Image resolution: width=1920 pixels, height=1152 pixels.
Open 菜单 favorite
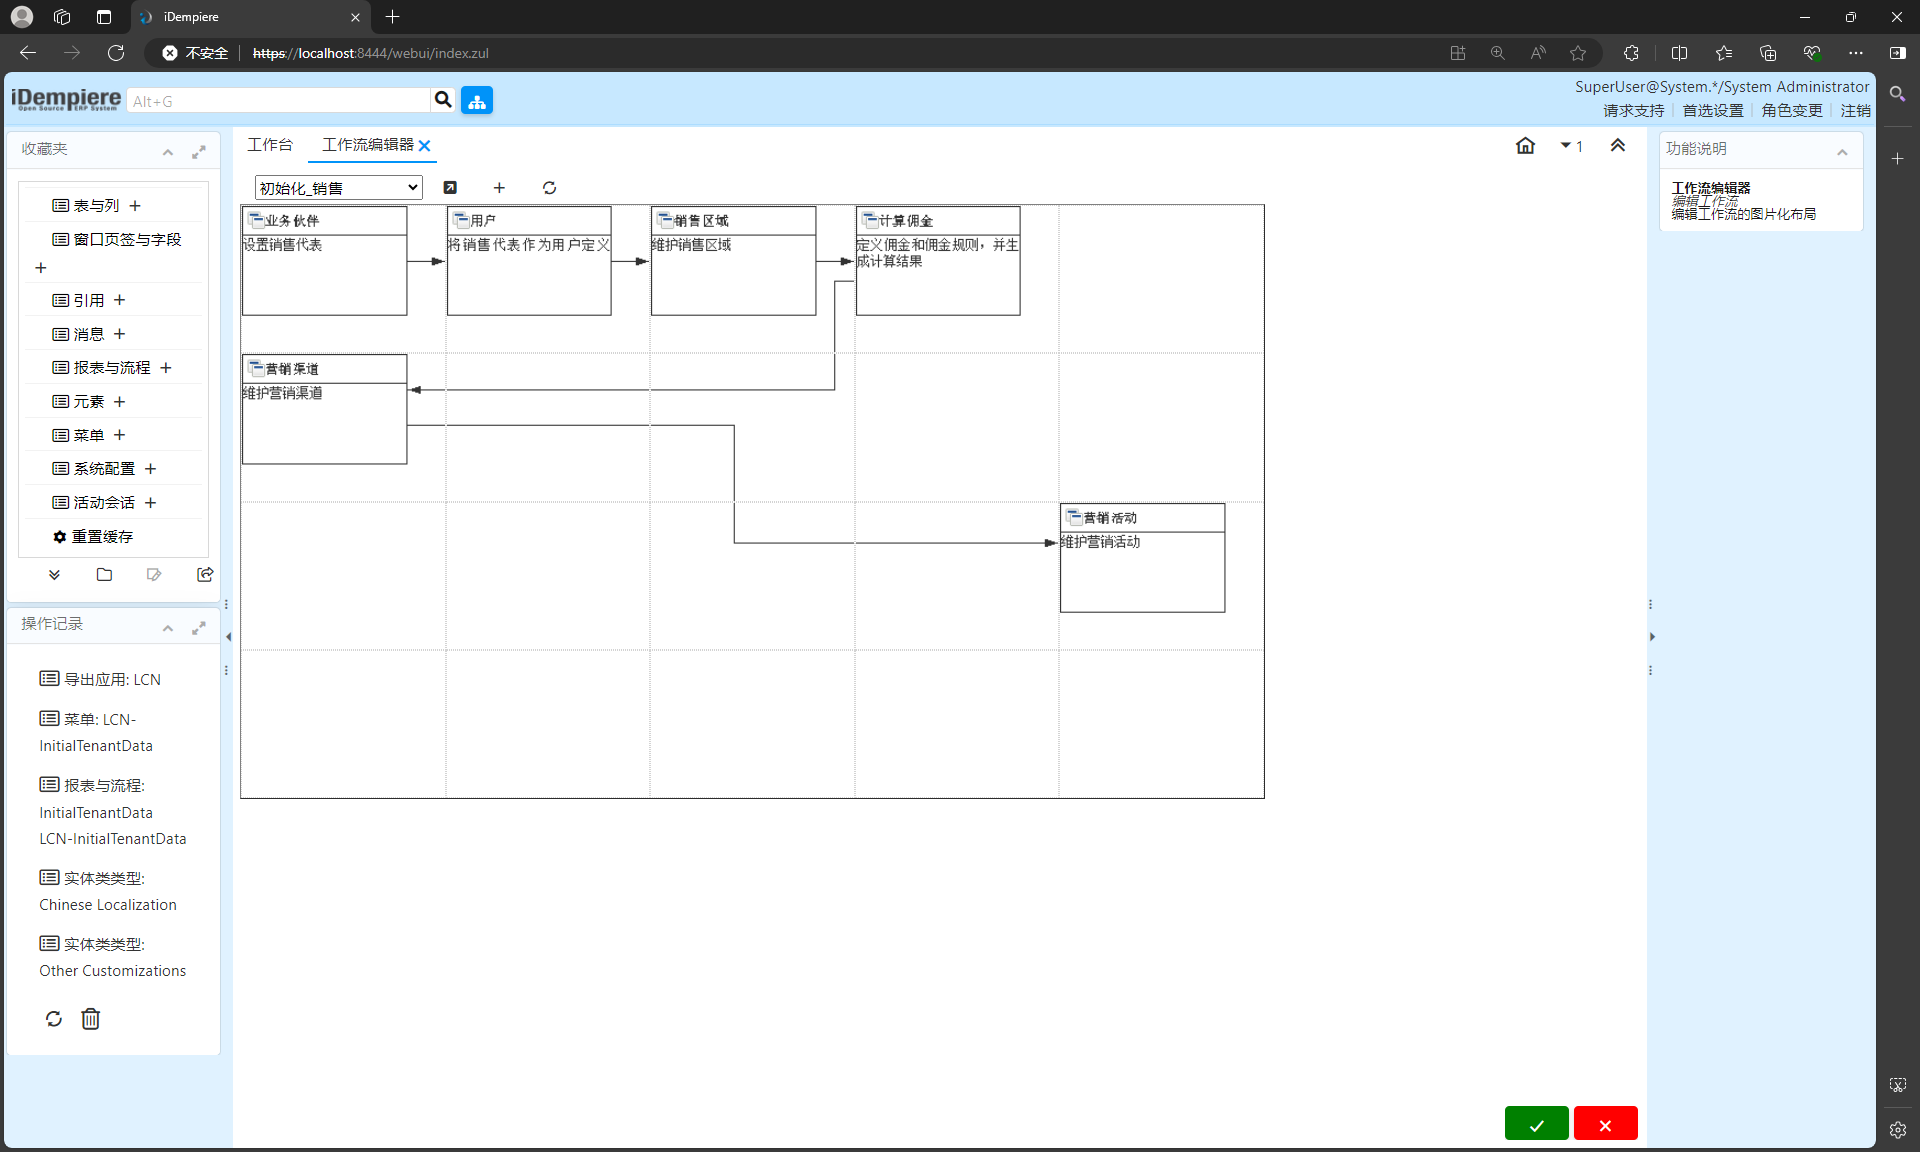[78, 435]
